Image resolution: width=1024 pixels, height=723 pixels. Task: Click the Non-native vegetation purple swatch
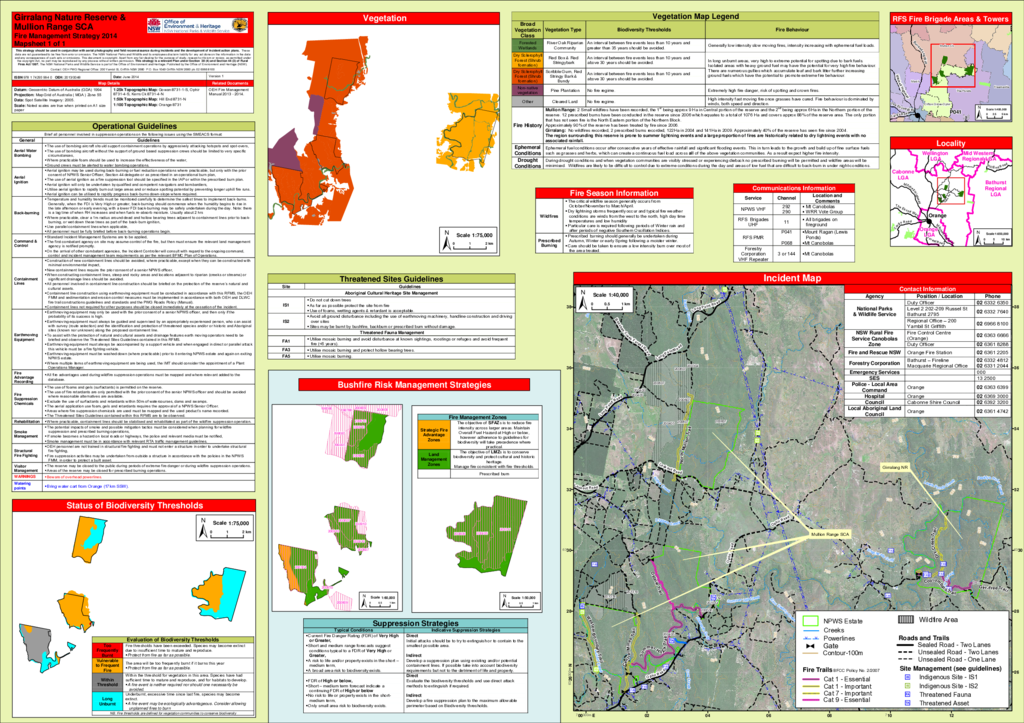pos(528,90)
